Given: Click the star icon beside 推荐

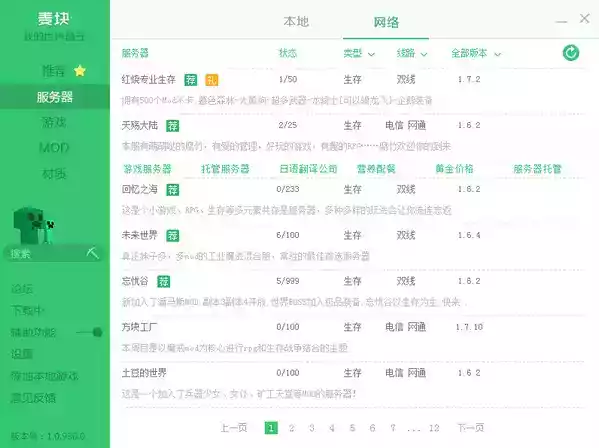Looking at the screenshot, I should tap(80, 71).
